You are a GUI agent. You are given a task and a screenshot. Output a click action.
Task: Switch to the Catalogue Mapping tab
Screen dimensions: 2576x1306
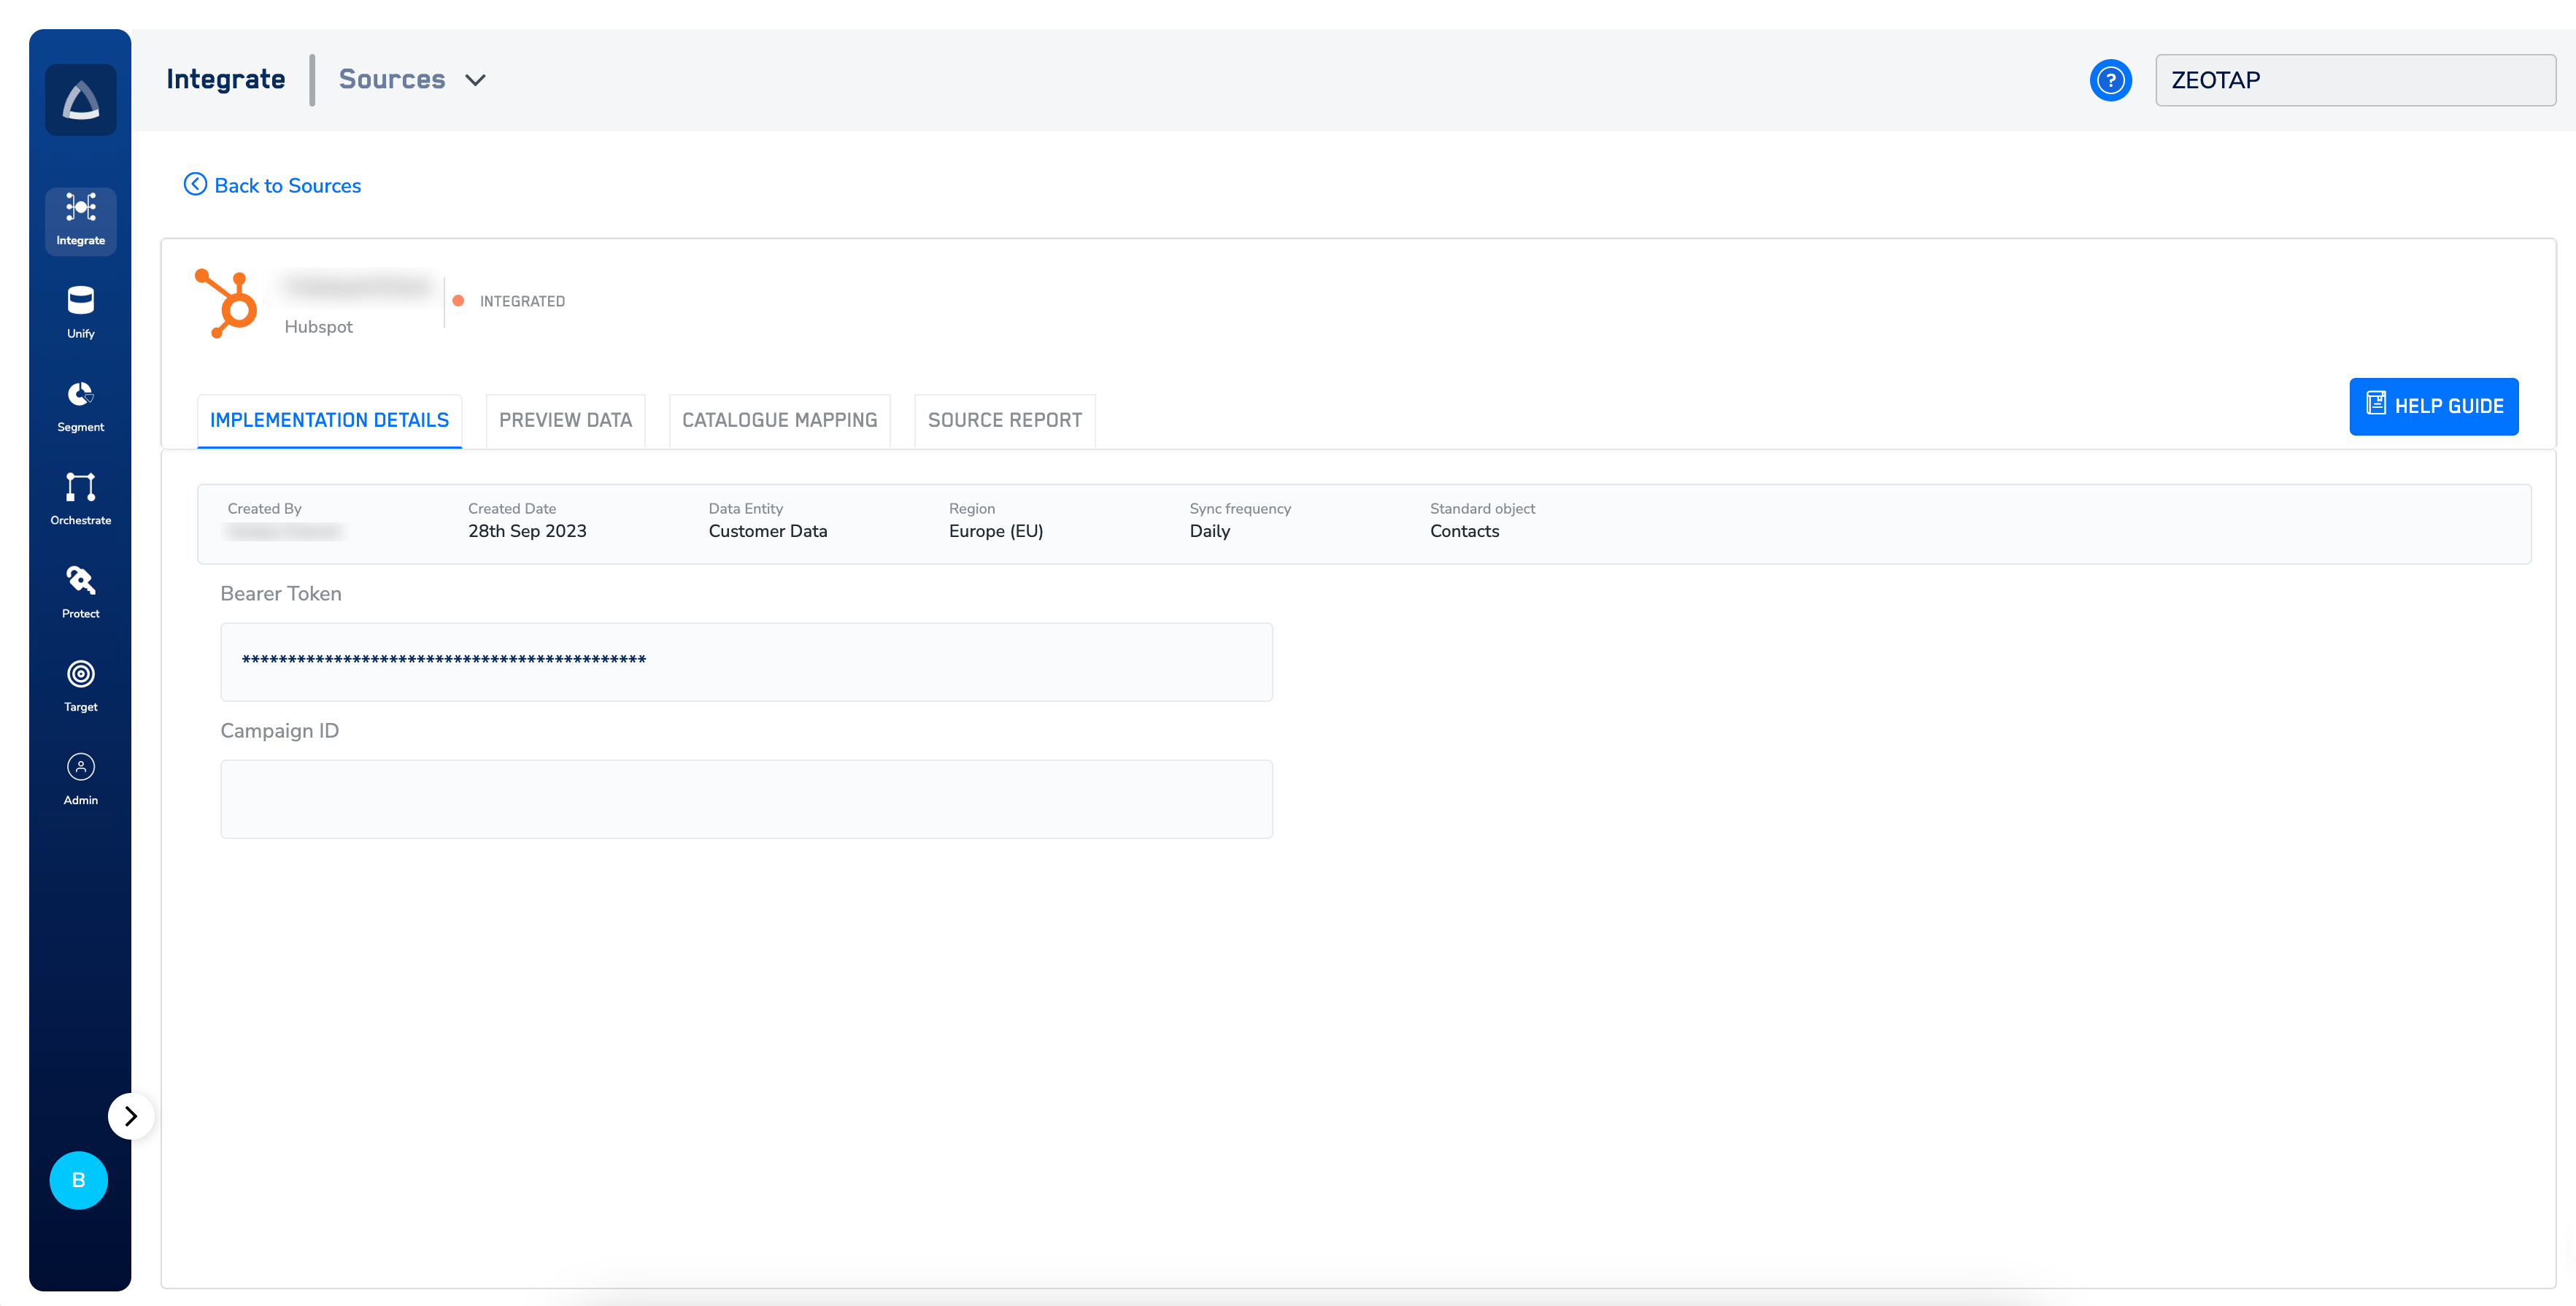(x=779, y=420)
